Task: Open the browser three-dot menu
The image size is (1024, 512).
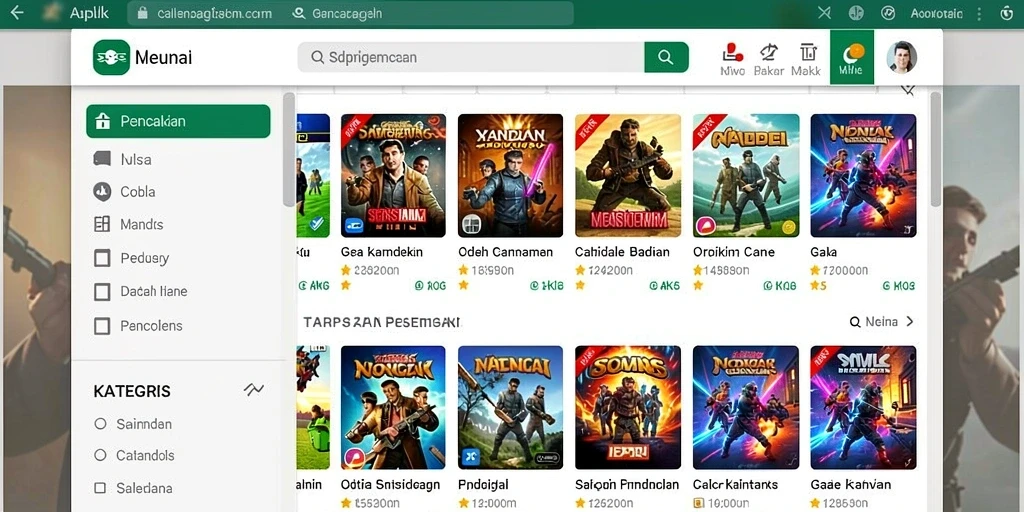Action: tap(979, 14)
